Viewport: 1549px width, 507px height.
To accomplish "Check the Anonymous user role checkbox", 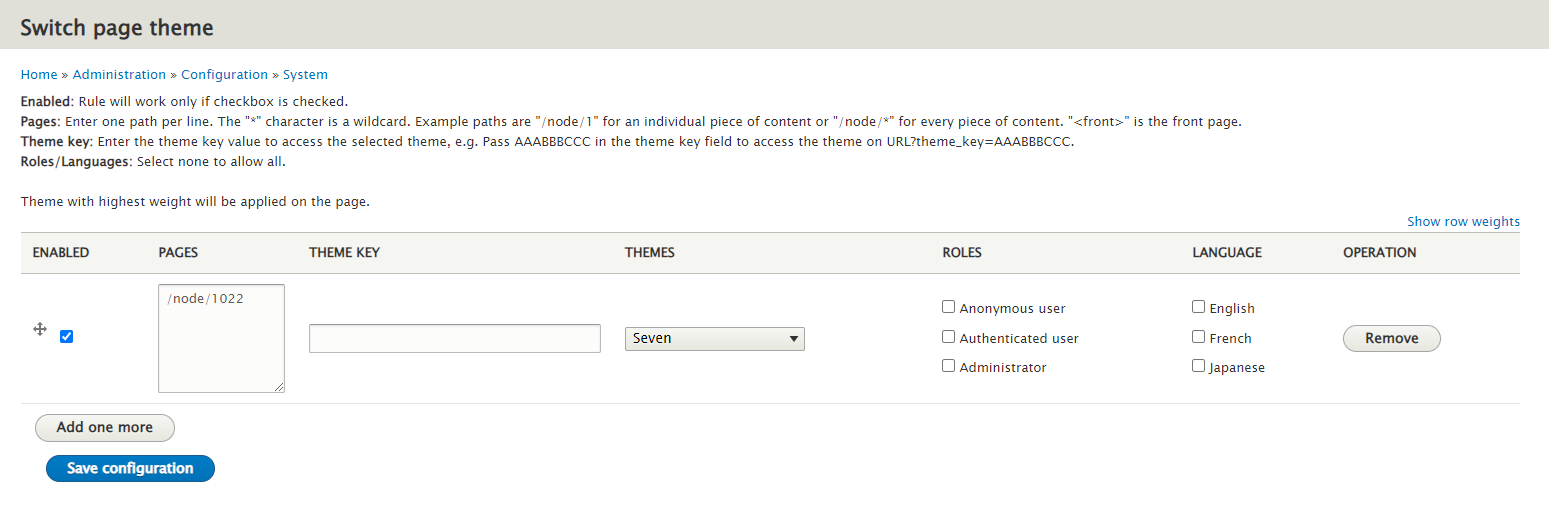I will pyautogui.click(x=948, y=307).
